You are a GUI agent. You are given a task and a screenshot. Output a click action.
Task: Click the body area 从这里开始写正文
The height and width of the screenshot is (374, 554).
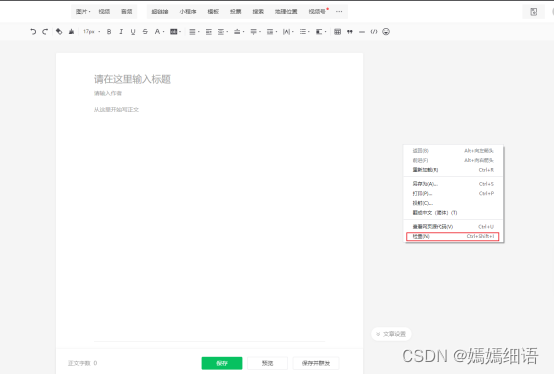click(116, 110)
